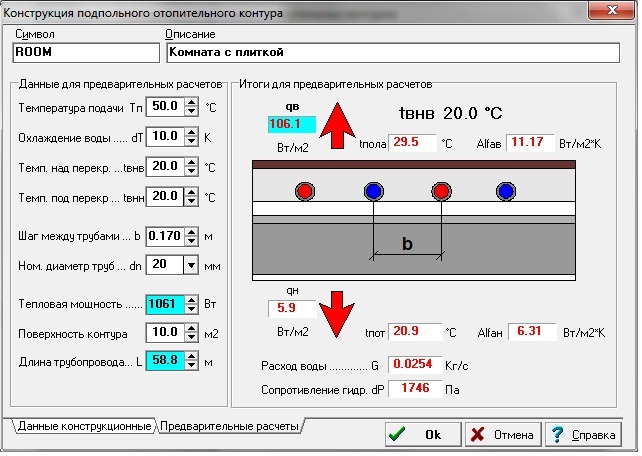Click the green checkmark on Ok button
This screenshot has height=456, width=642.
[397, 434]
